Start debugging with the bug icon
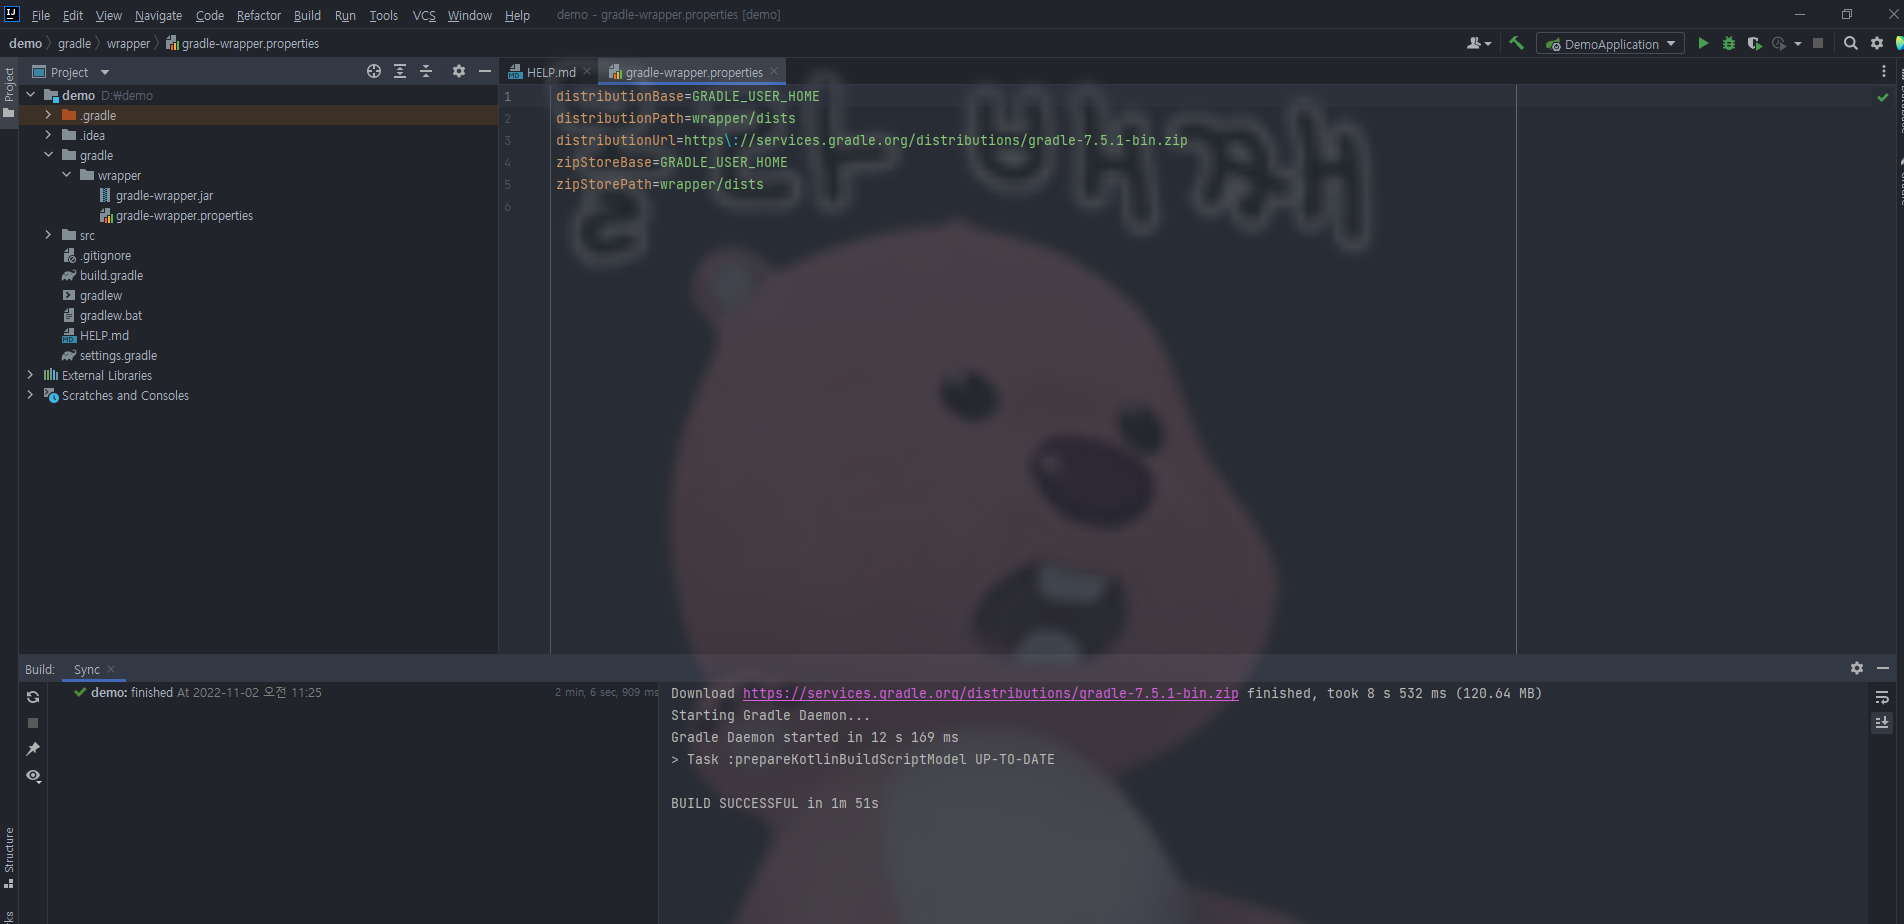Image resolution: width=1904 pixels, height=924 pixels. point(1729,43)
